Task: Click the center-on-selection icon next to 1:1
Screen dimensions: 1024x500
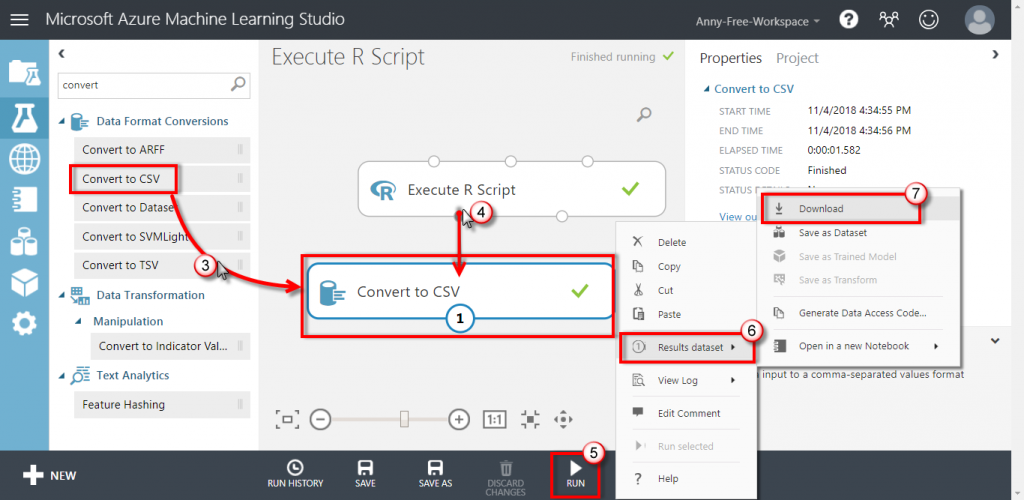Action: click(530, 419)
